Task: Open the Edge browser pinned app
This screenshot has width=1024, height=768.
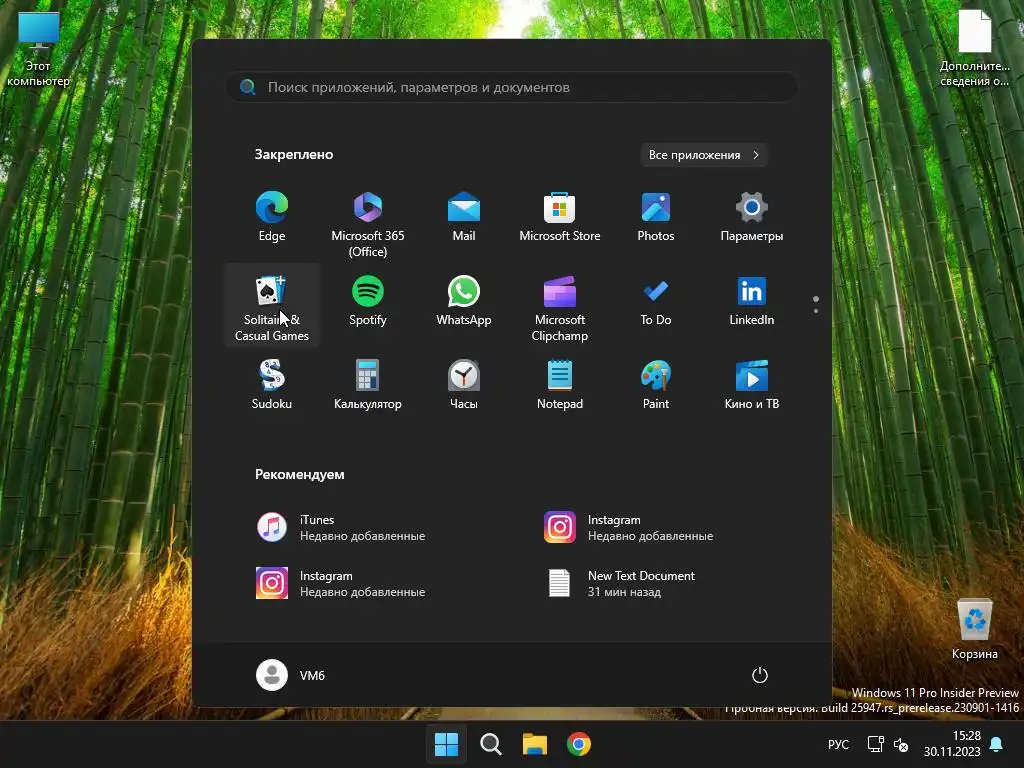Action: pyautogui.click(x=272, y=217)
